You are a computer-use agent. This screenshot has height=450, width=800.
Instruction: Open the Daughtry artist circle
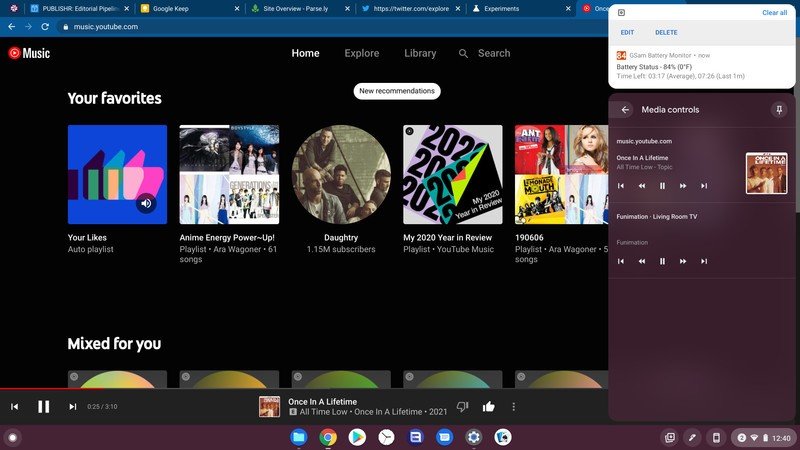(341, 174)
